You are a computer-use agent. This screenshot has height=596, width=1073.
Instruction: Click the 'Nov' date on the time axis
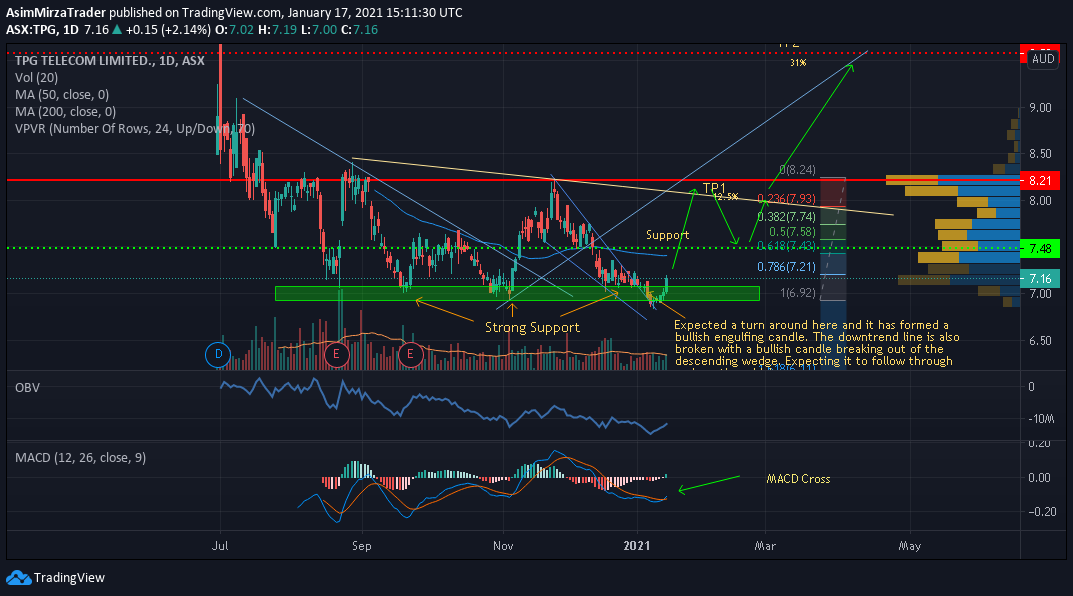(x=503, y=546)
